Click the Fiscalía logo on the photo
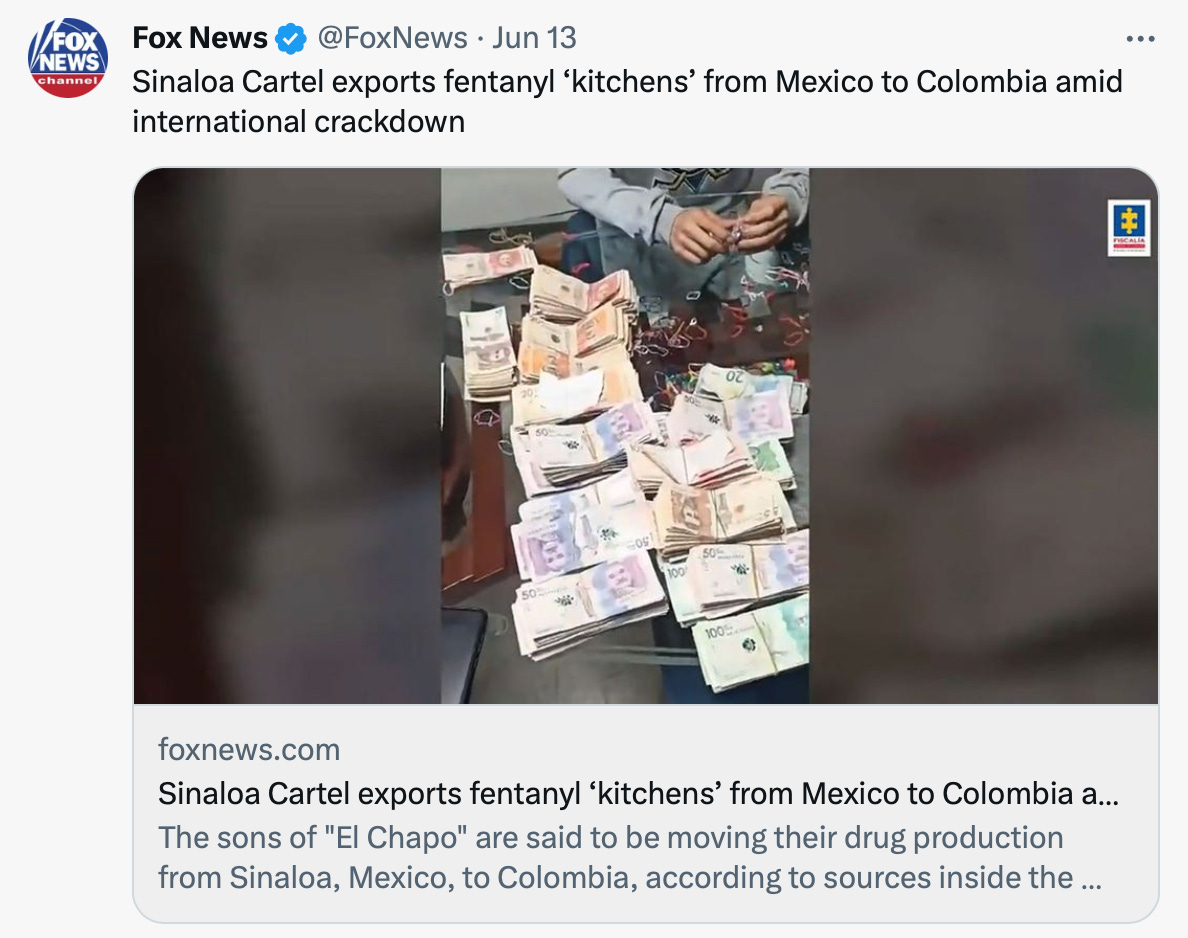Image resolution: width=1188 pixels, height=938 pixels. click(1129, 227)
